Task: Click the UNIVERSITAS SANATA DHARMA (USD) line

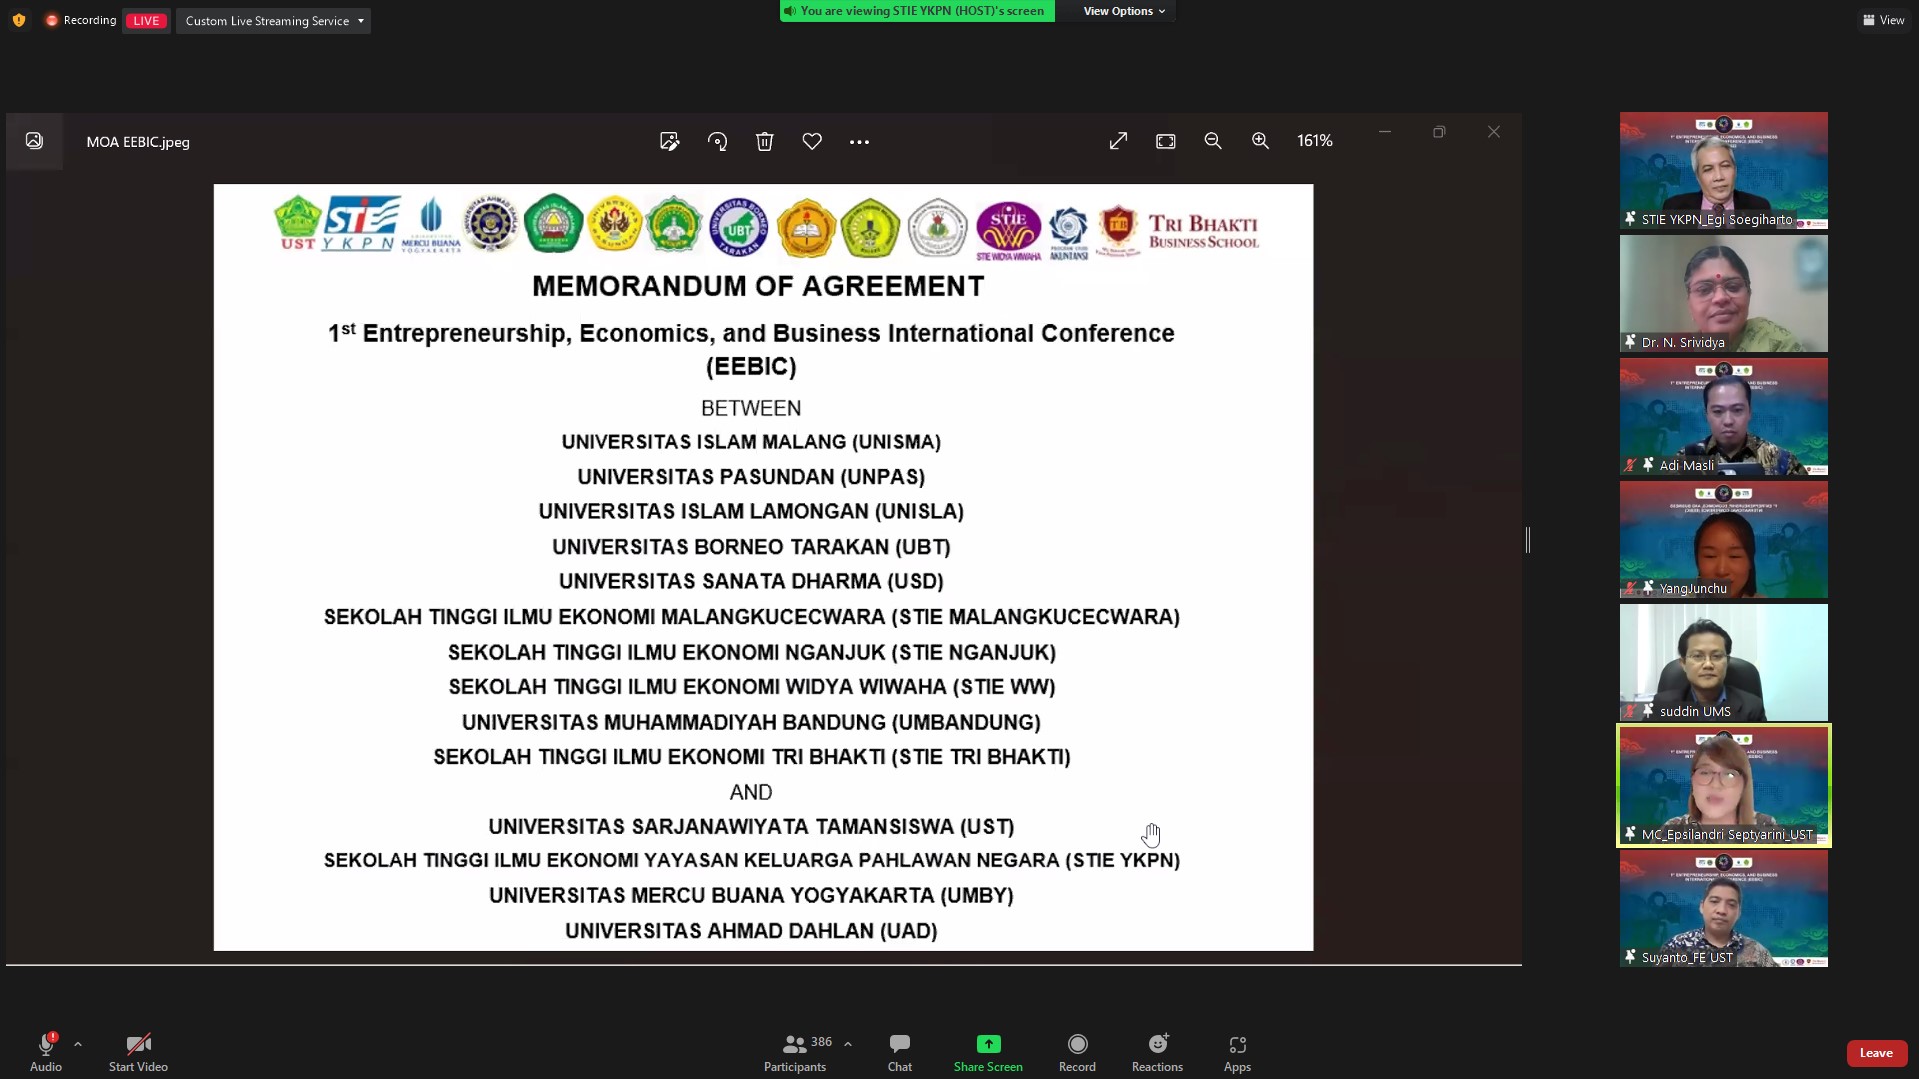Action: click(751, 582)
